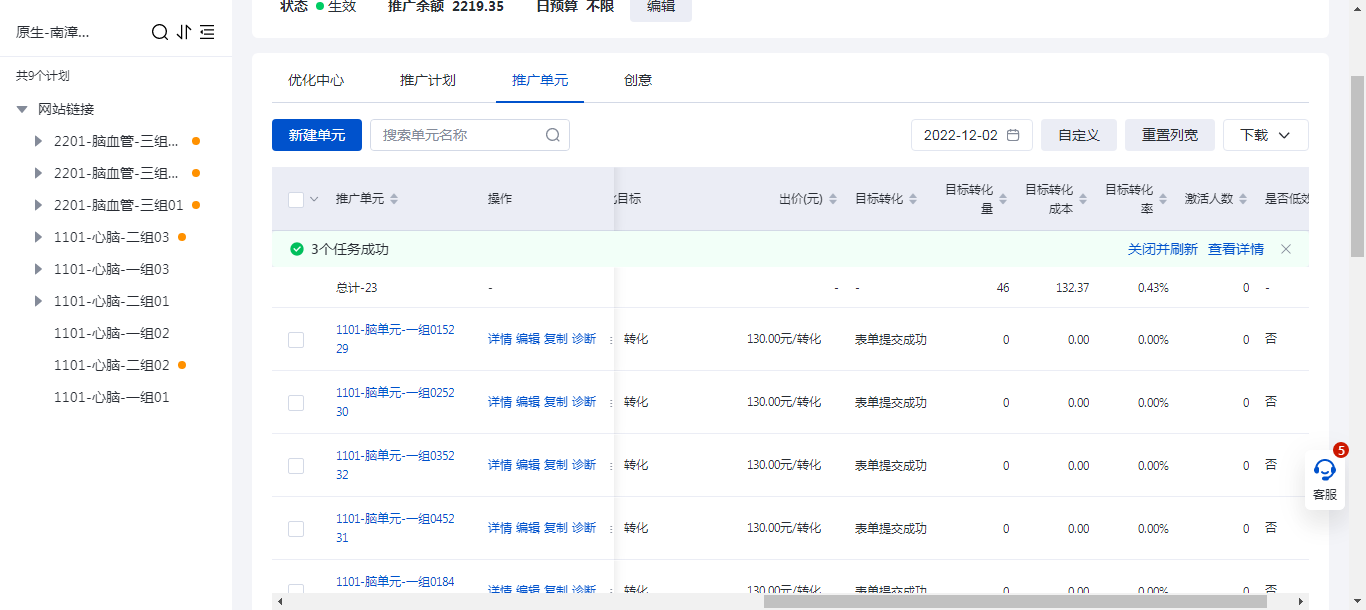This screenshot has height=610, width=1366.
Task: Click the magnifier in the unit search box
Action: (553, 135)
